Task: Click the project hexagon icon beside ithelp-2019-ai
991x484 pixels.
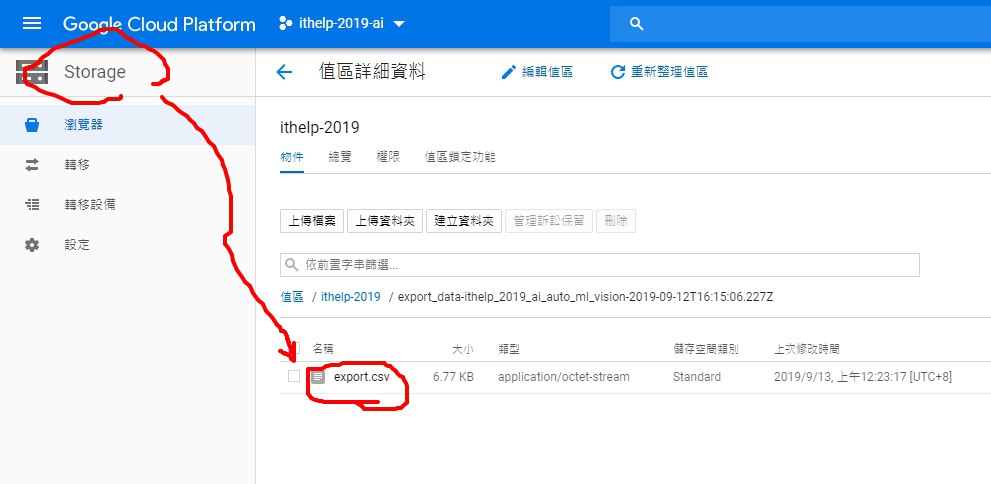Action: pos(286,24)
